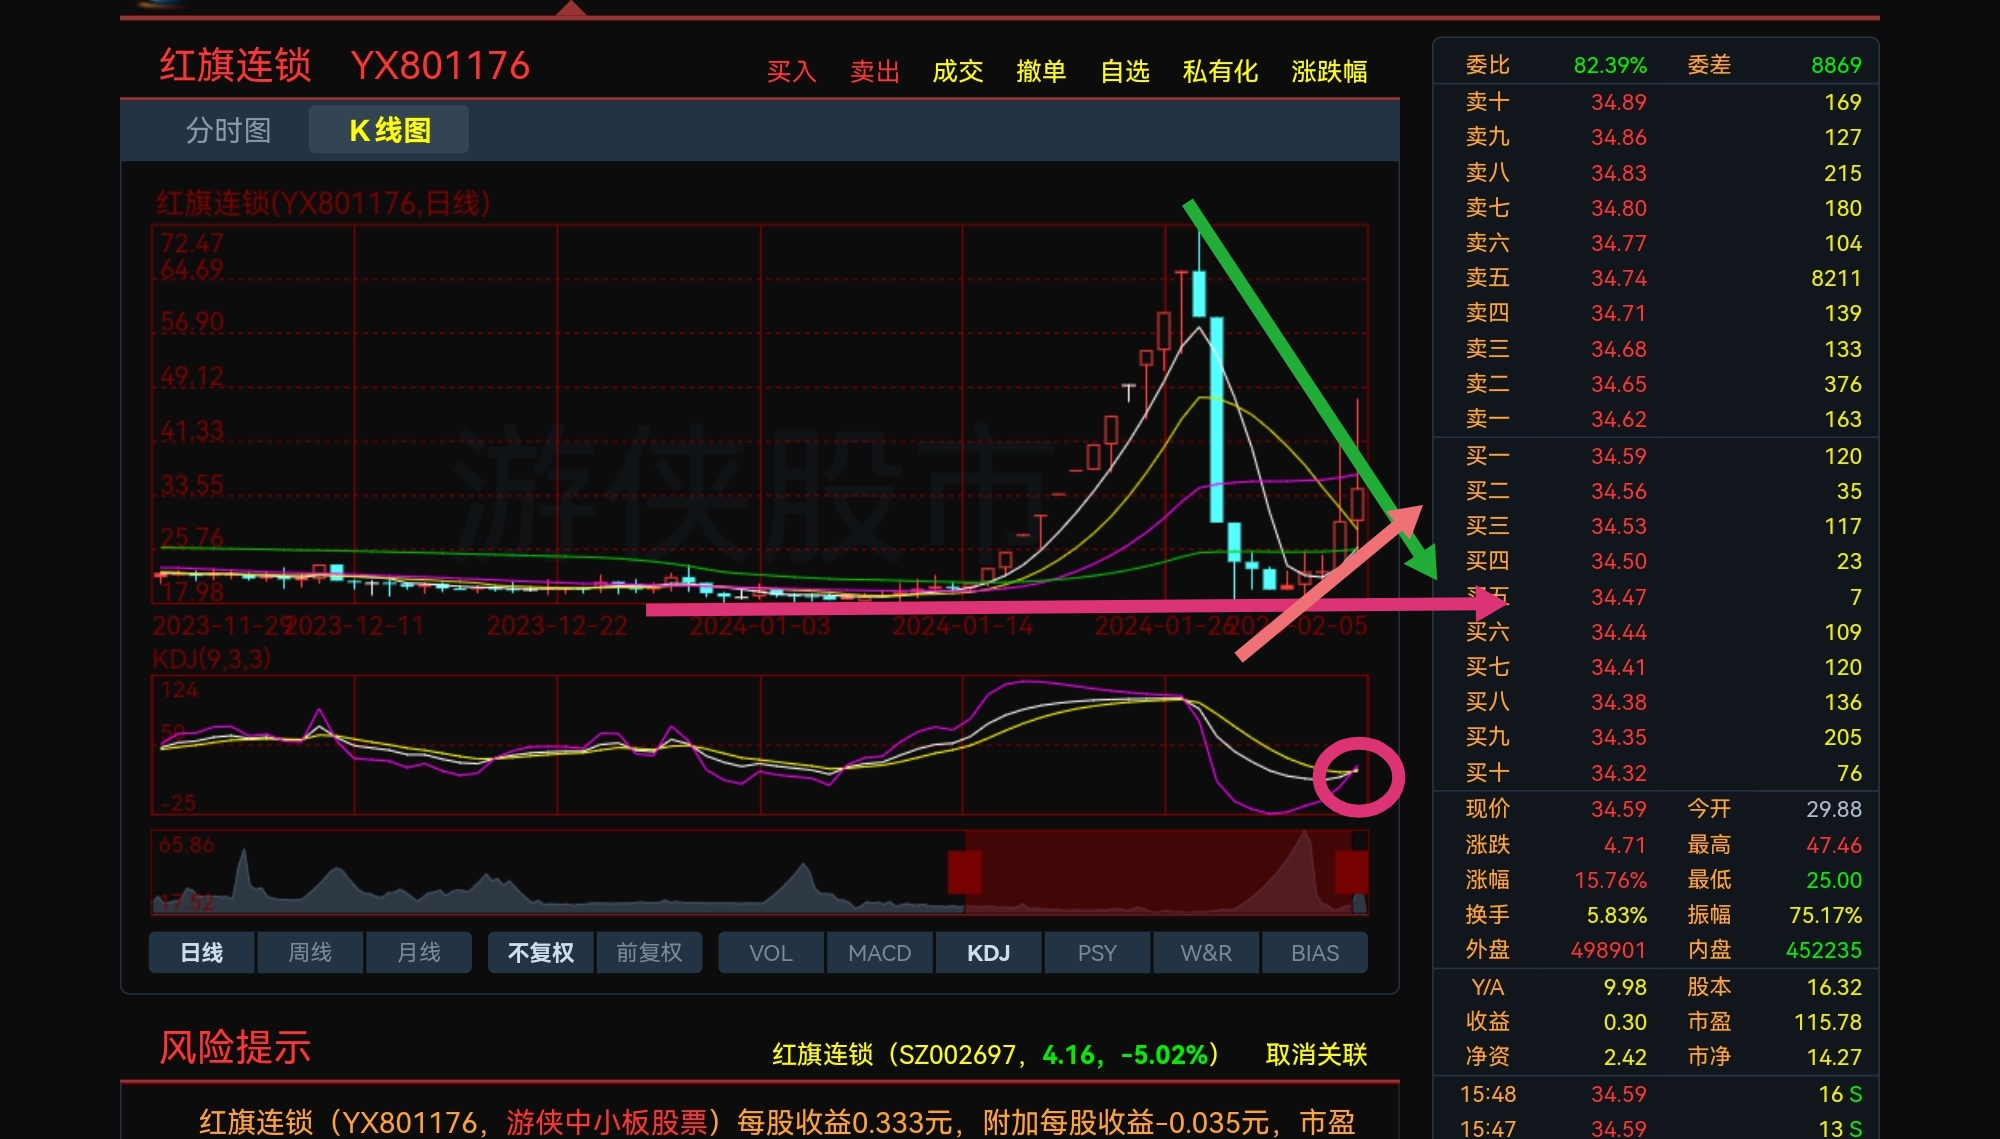The height and width of the screenshot is (1139, 2000).
Task: Show the W&R indicator
Action: click(x=1206, y=953)
